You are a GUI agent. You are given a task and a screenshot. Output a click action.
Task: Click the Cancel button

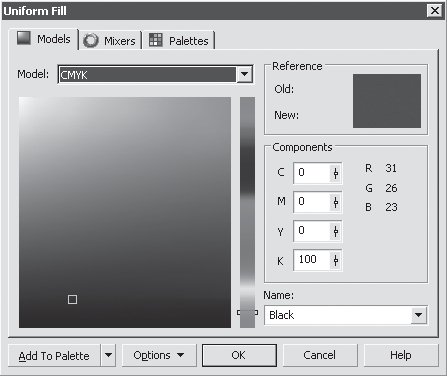[x=320, y=355]
